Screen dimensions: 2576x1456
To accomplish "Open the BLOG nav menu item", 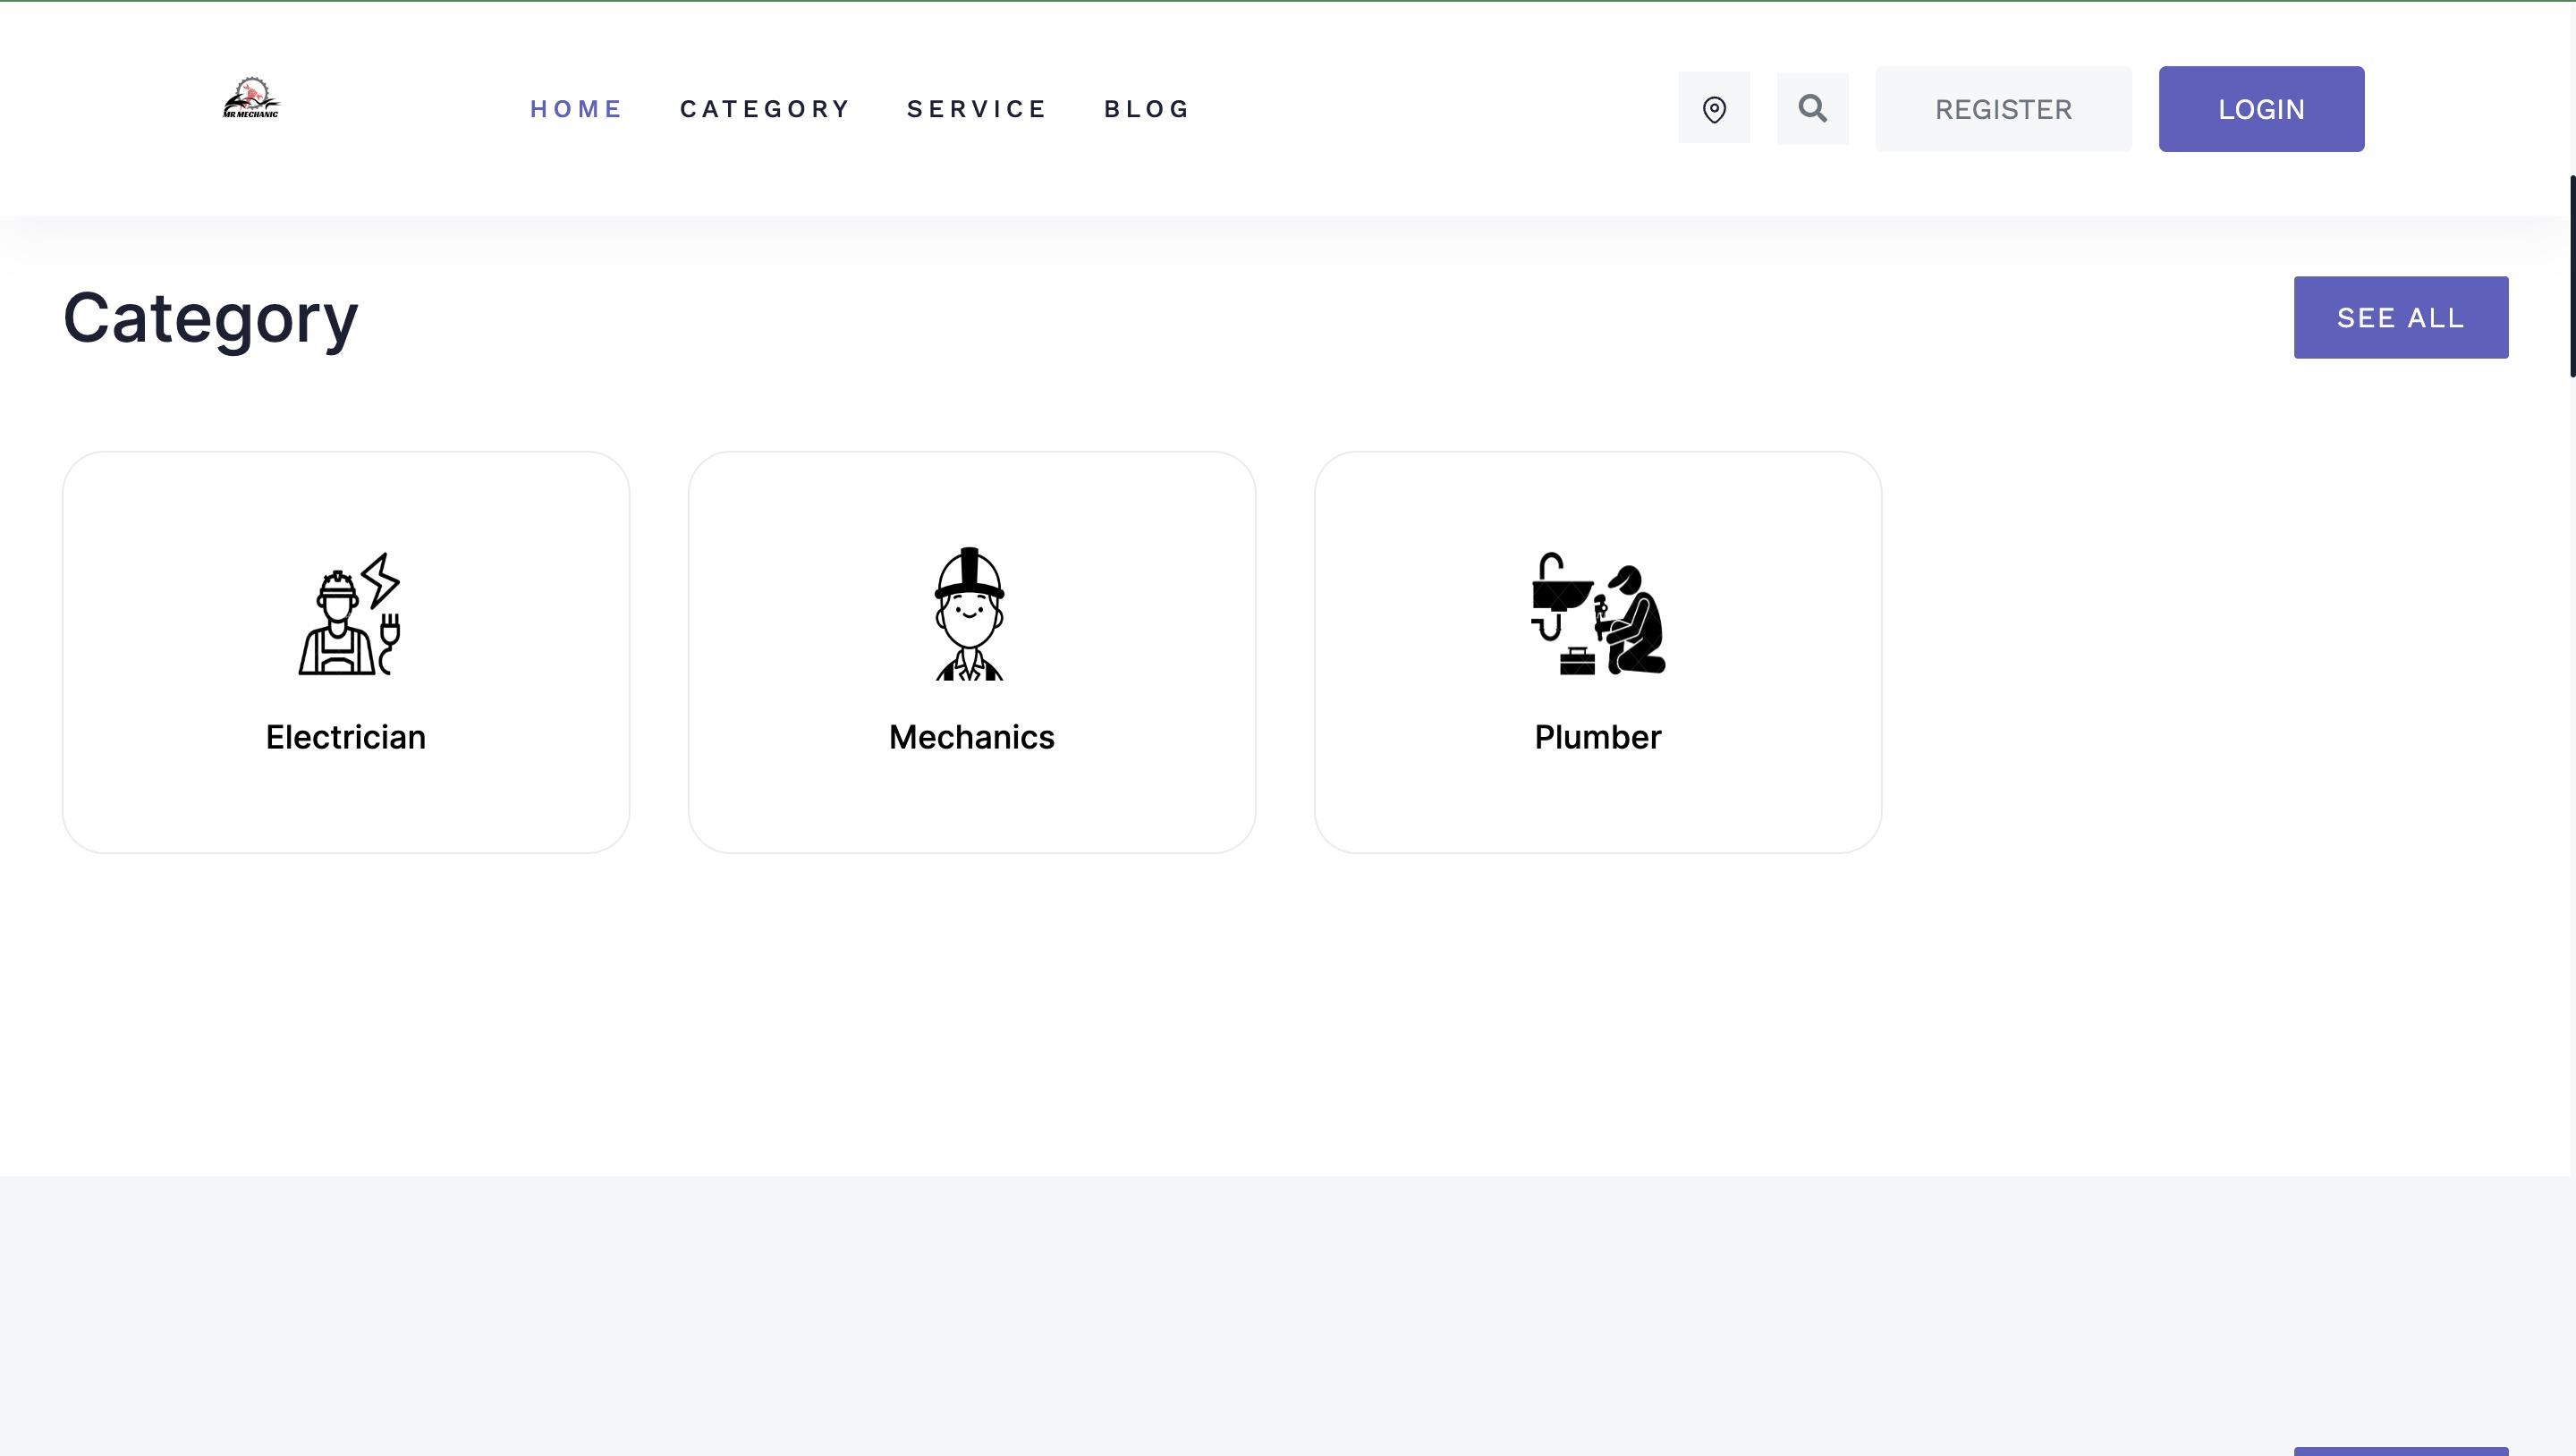I will (1147, 108).
